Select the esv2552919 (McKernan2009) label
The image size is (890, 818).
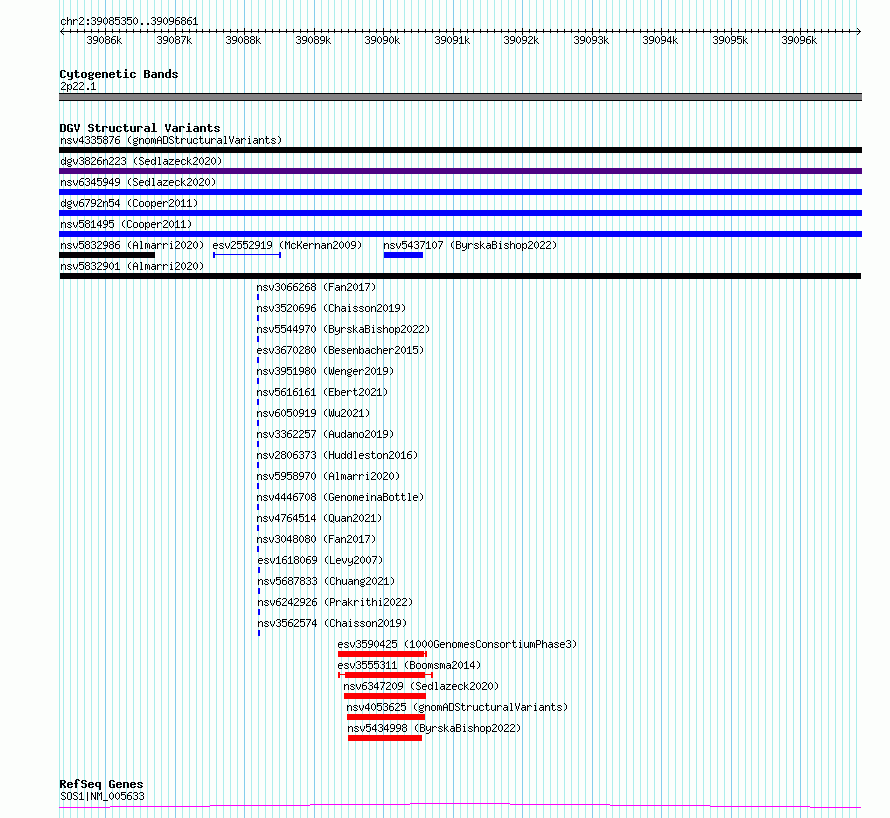pos(287,245)
